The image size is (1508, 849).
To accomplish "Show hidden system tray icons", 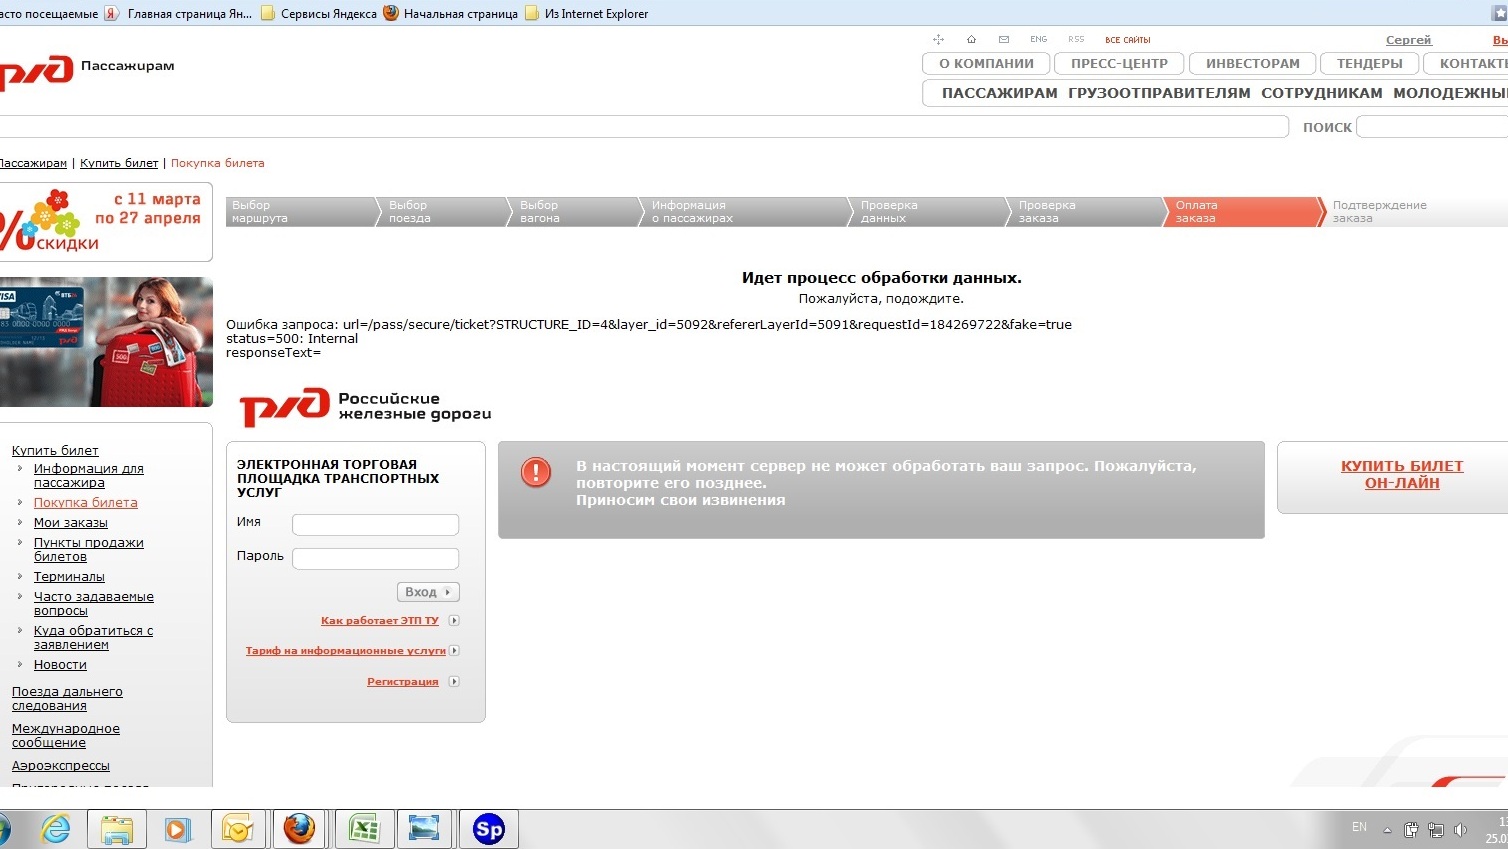I will pos(1387,829).
